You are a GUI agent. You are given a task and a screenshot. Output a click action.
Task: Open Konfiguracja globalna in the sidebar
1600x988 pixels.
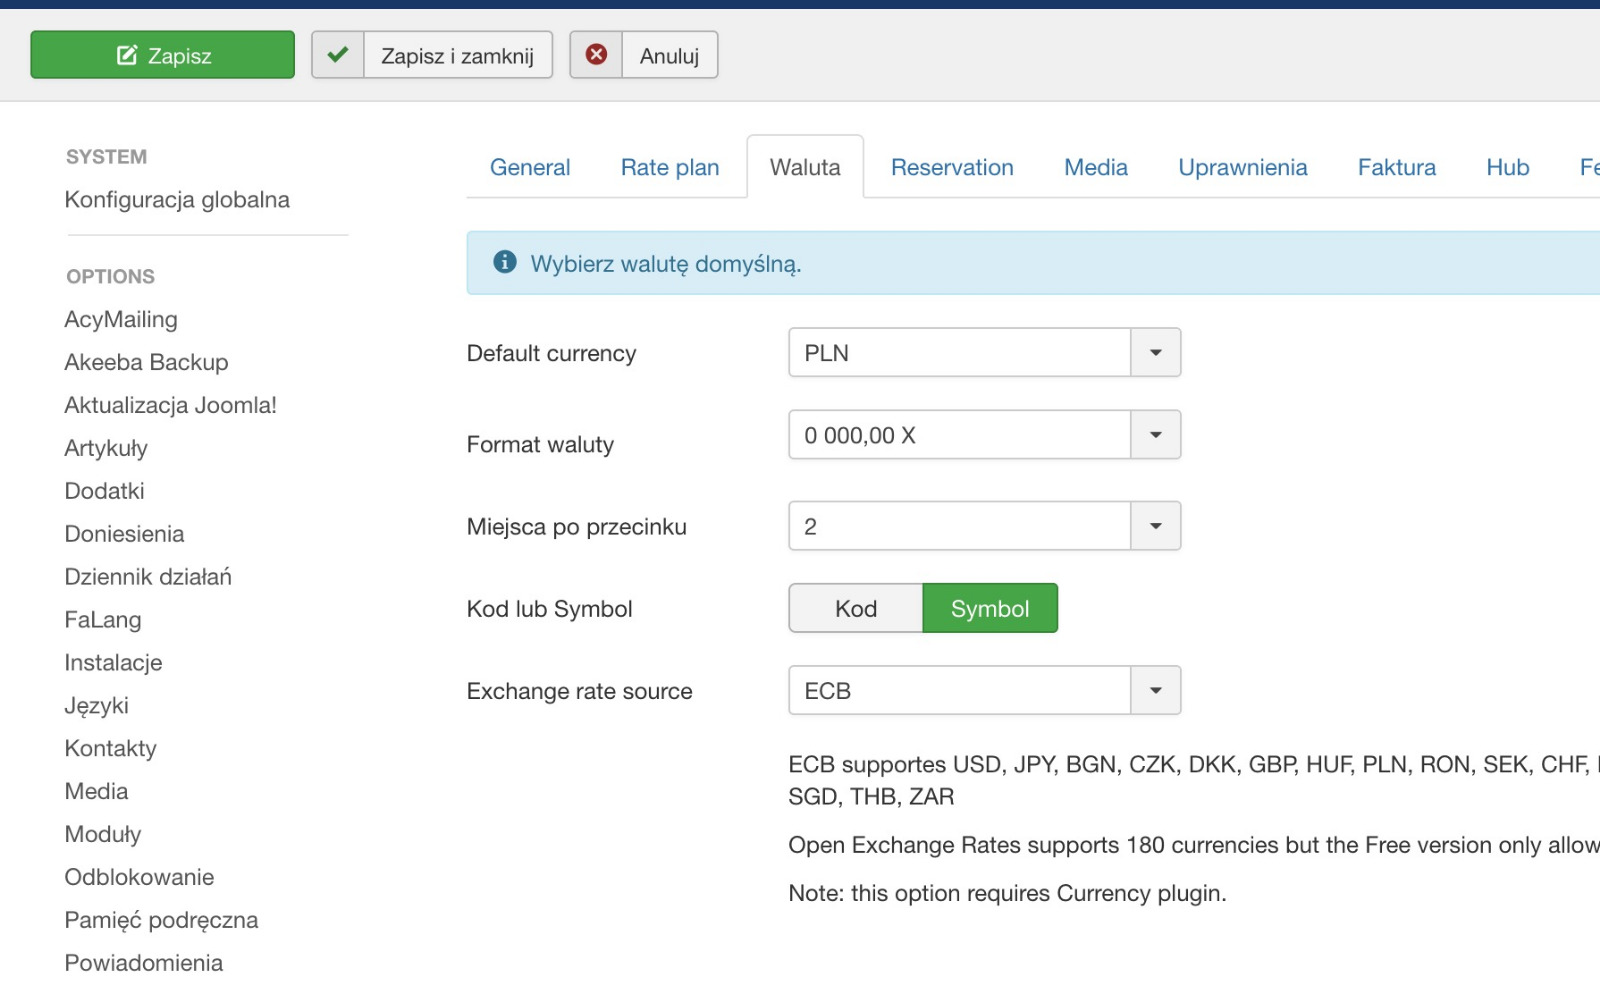click(177, 200)
